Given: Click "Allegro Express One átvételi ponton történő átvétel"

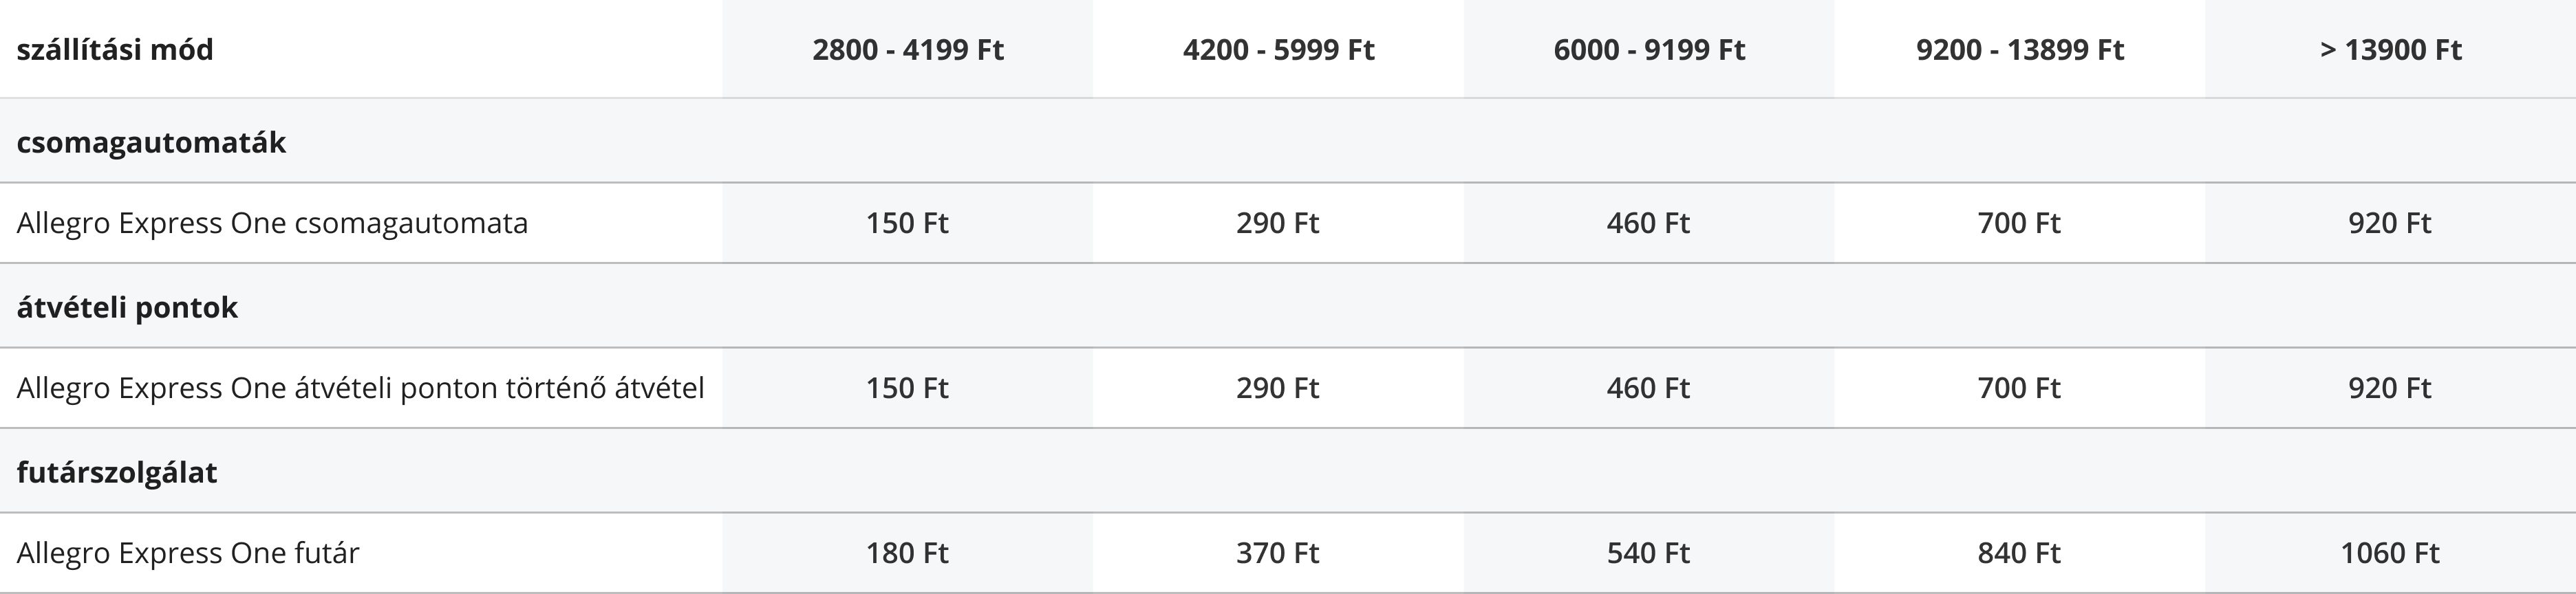Looking at the screenshot, I should click(360, 388).
